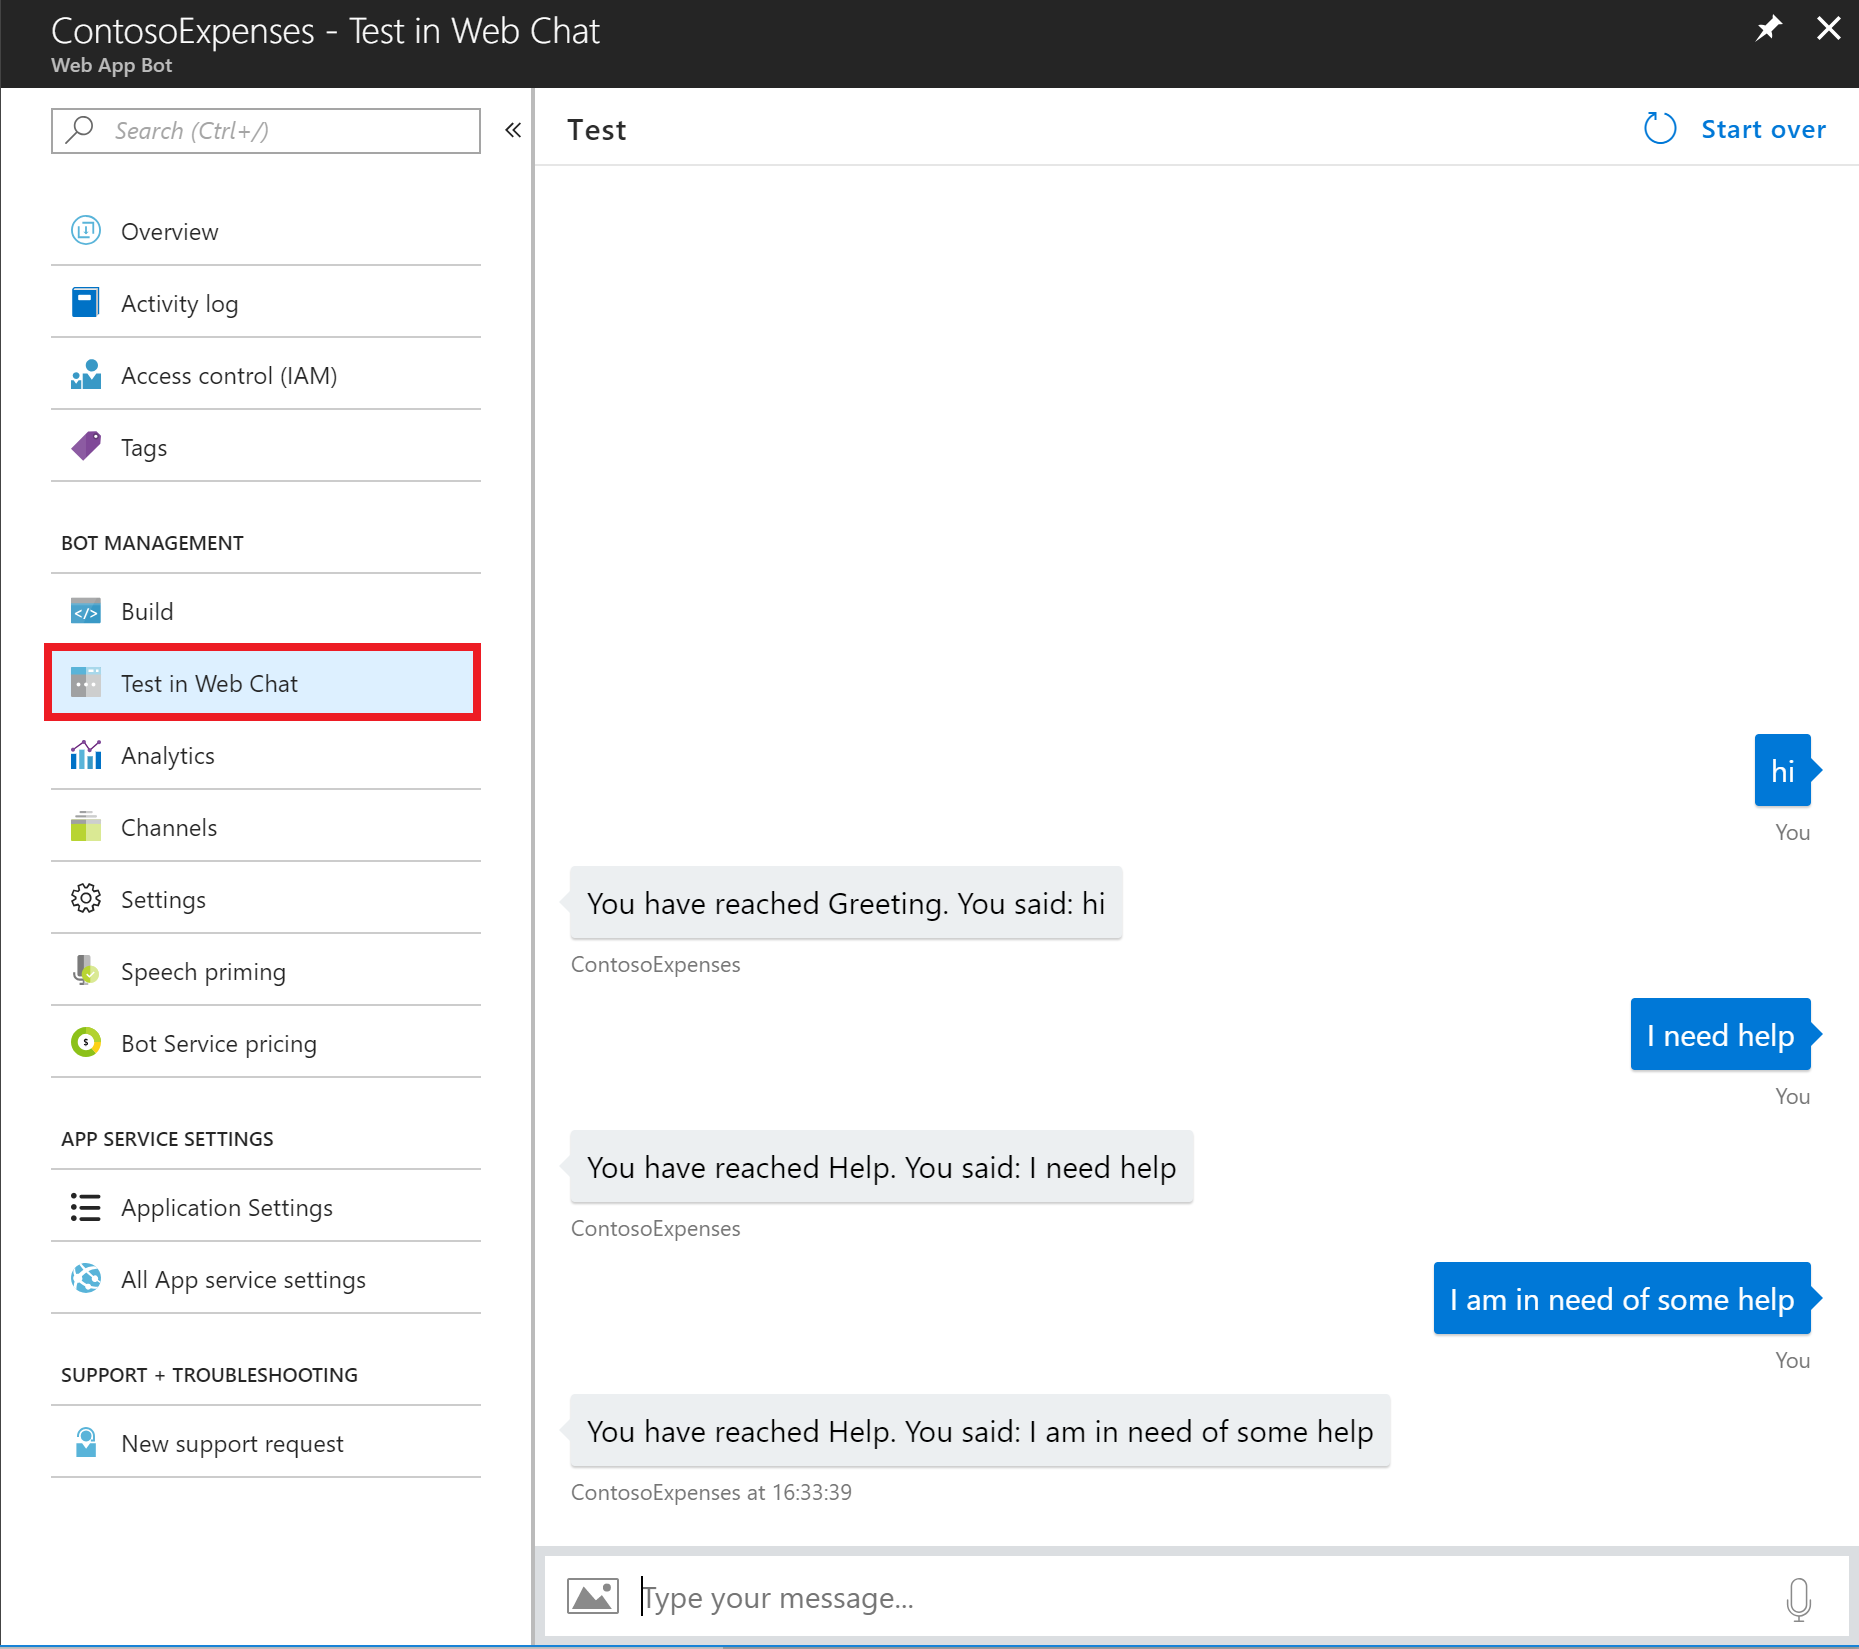This screenshot has height=1649, width=1859.
Task: Click the Bot Service pricing icon
Action: (86, 1043)
